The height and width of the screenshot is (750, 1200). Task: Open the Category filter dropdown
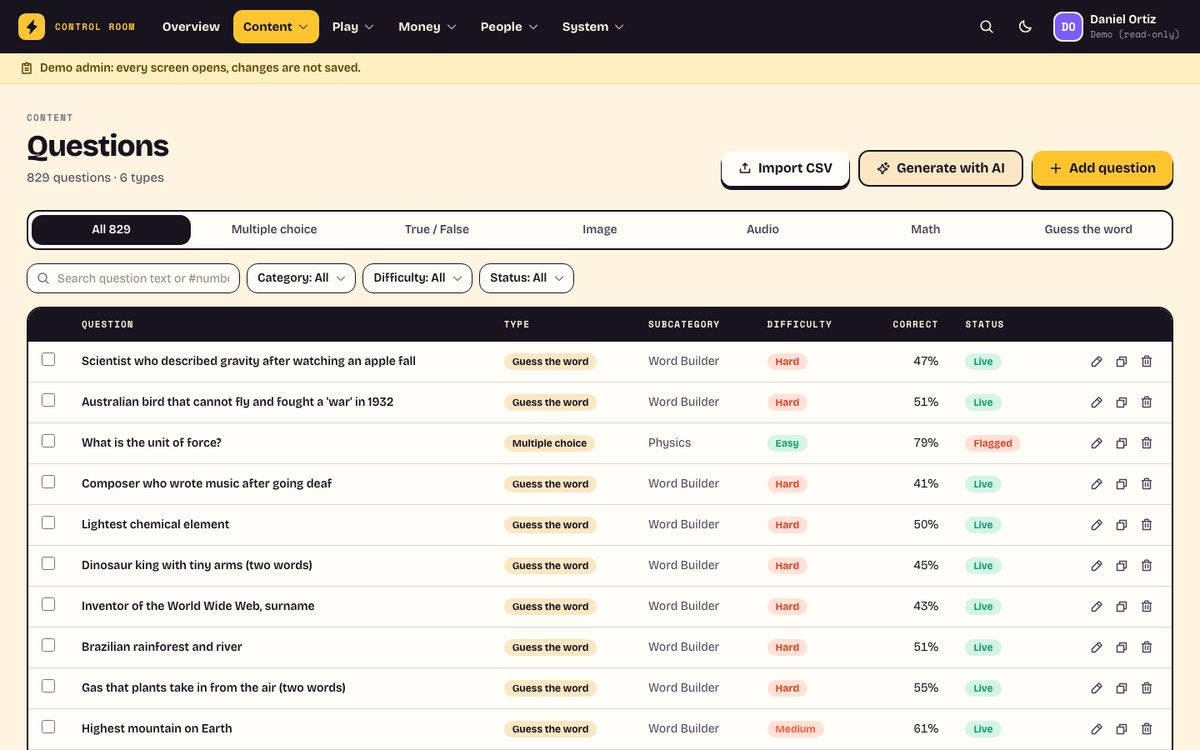[x=301, y=278]
